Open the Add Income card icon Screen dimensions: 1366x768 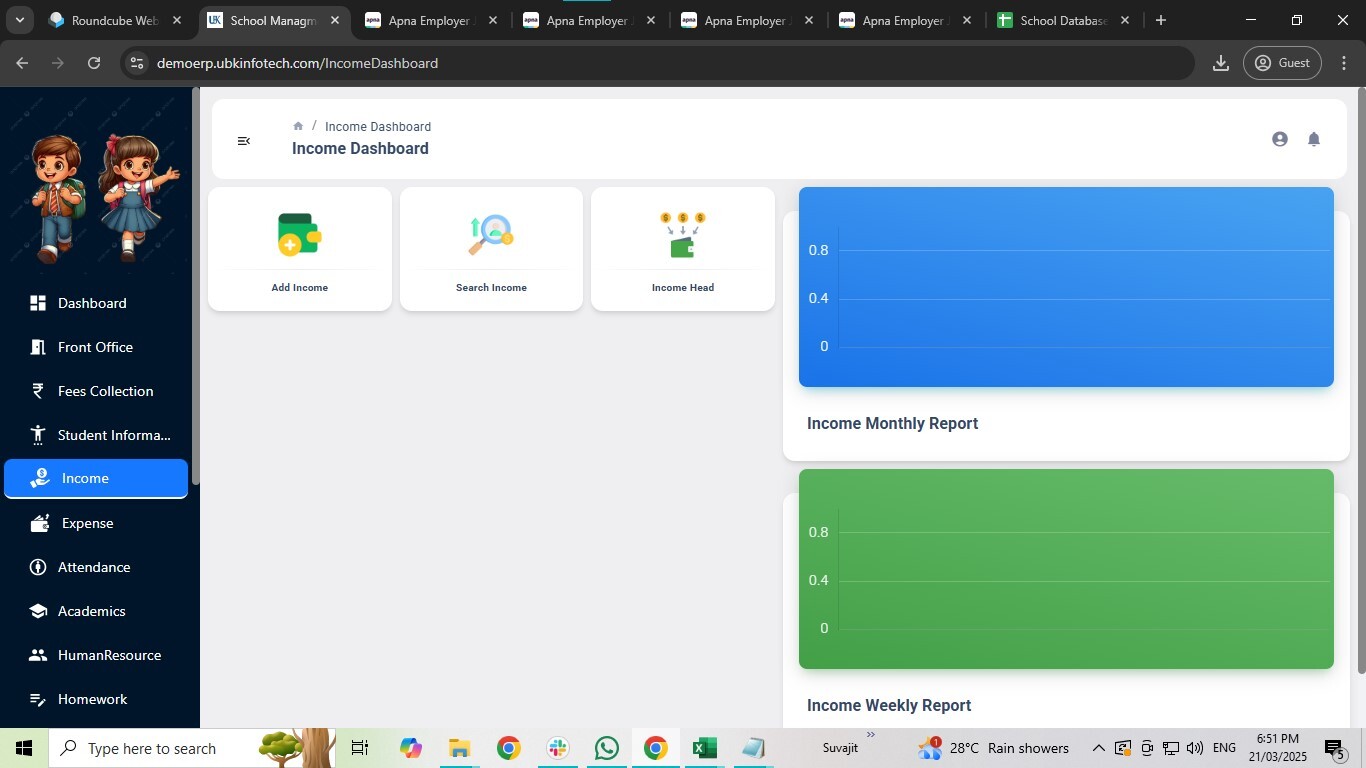pos(299,235)
